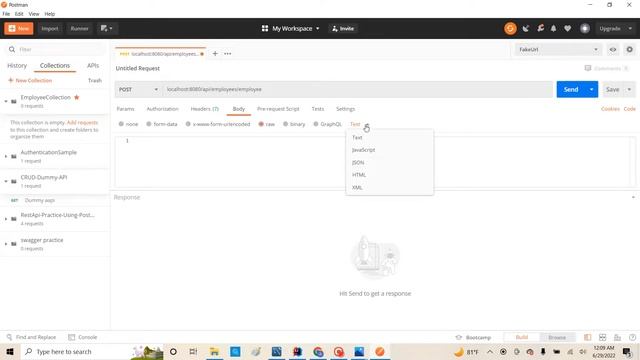Click the environment quick look eye icon
Viewport: 640px width, 360px height.
[x=613, y=49]
